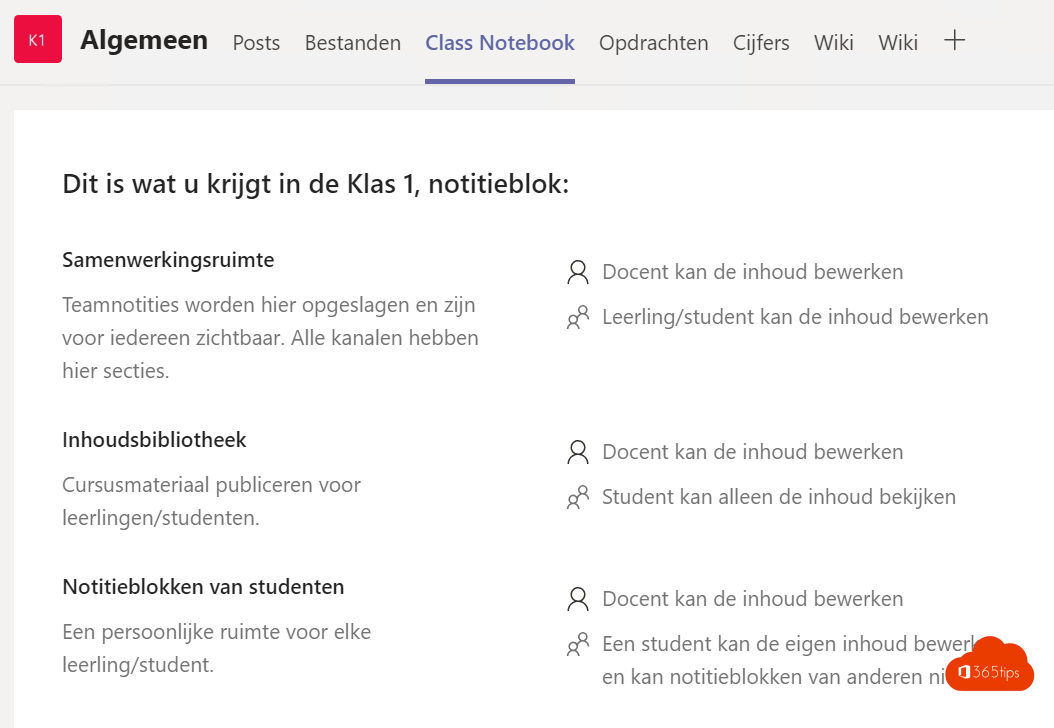
Task: Click the docent person icon beside Samenwerkingsruimte
Action: tap(577, 271)
